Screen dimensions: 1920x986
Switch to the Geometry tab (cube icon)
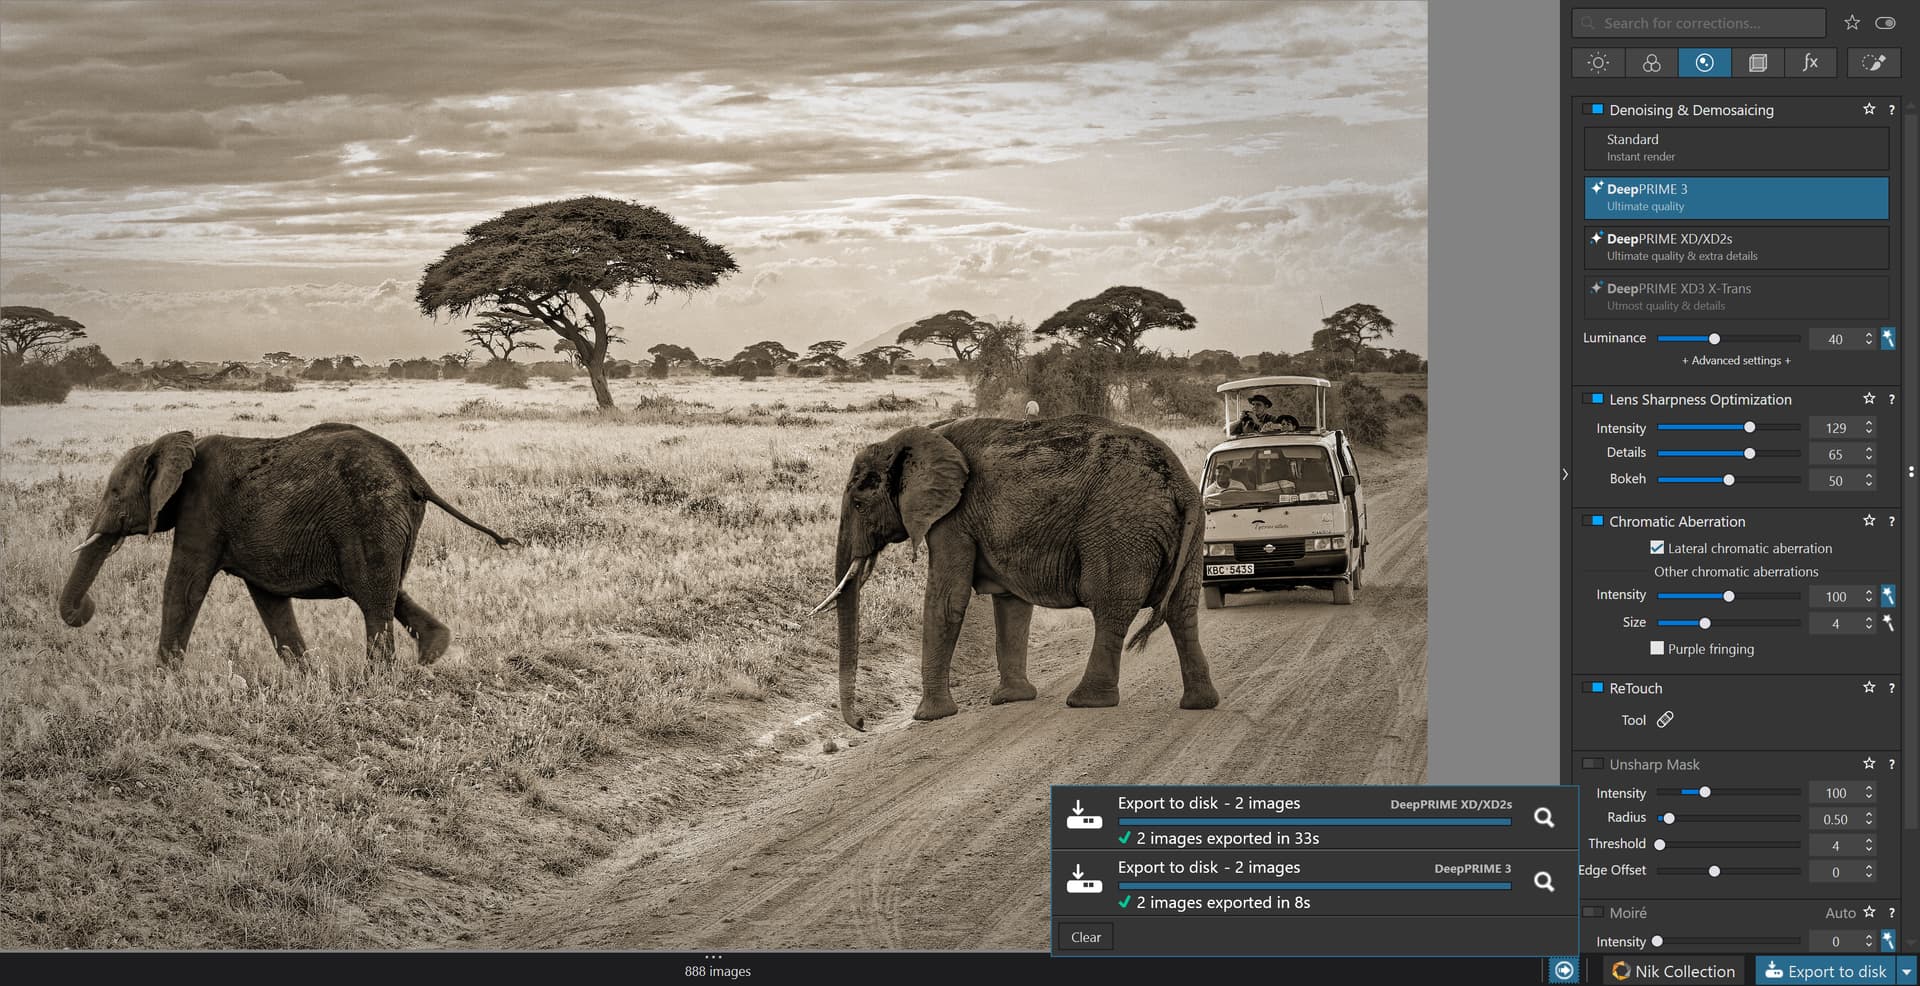[x=1757, y=63]
